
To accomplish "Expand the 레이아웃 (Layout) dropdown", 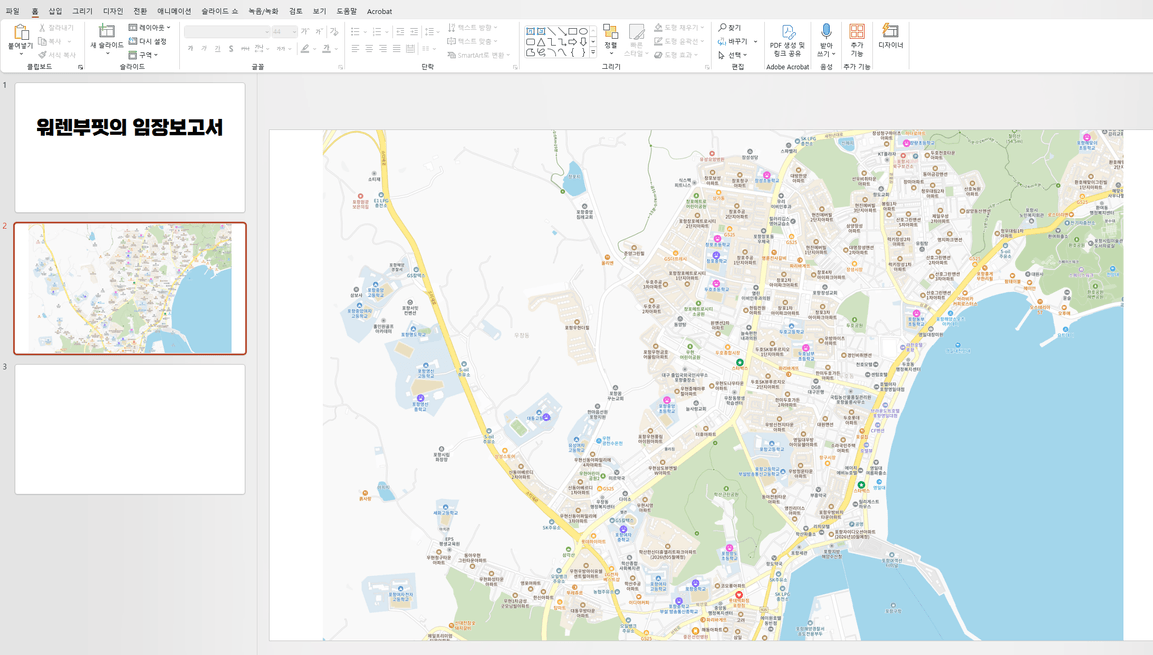I will coord(150,28).
